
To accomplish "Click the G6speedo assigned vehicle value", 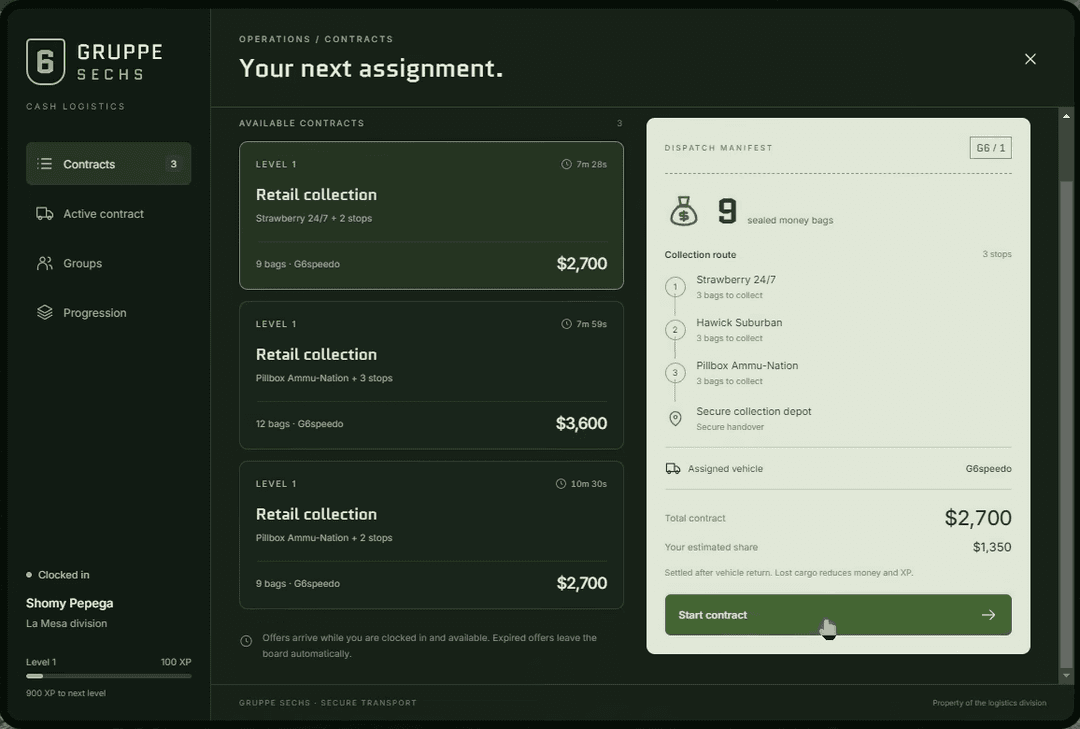I will click(x=988, y=469).
